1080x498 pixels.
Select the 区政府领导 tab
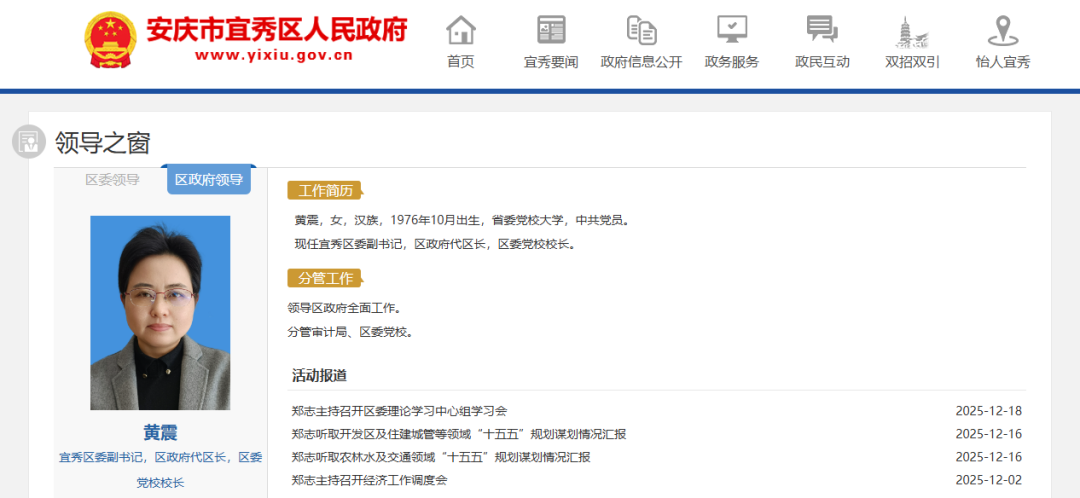coord(209,180)
